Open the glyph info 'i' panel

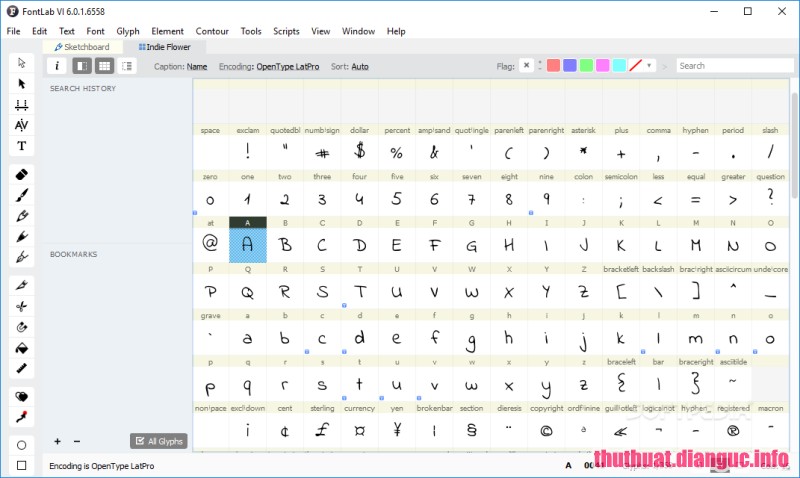(x=57, y=66)
